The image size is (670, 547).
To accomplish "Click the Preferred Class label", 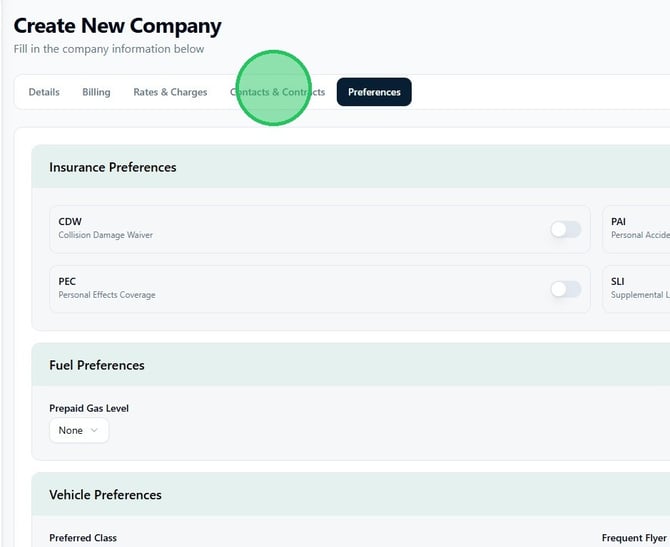I will (x=83, y=538).
